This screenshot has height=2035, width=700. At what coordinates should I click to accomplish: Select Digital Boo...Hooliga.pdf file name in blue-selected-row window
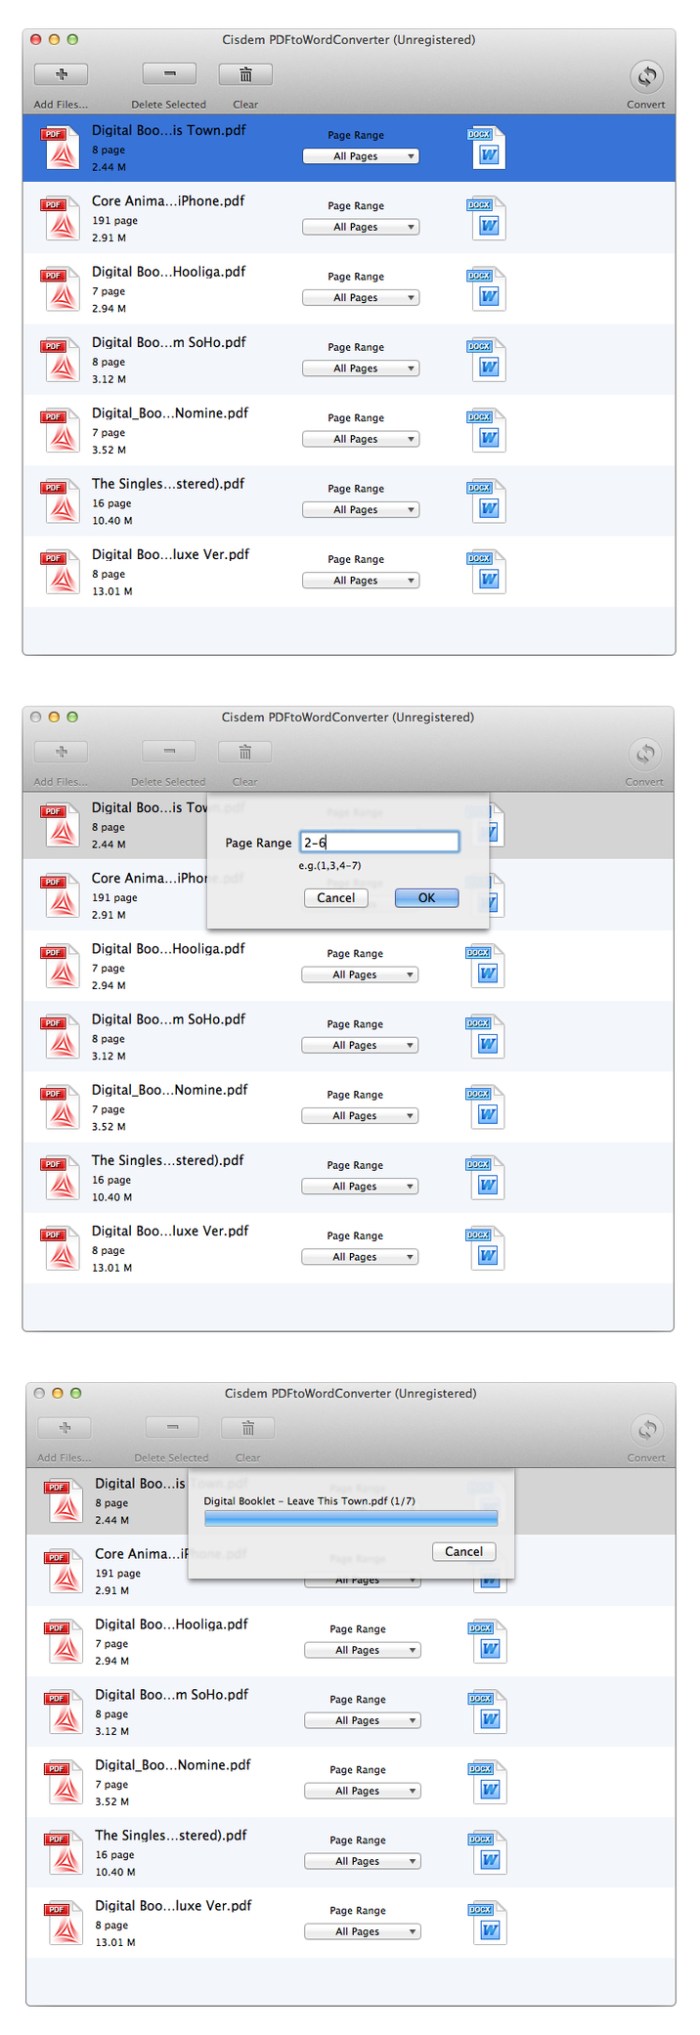[168, 272]
